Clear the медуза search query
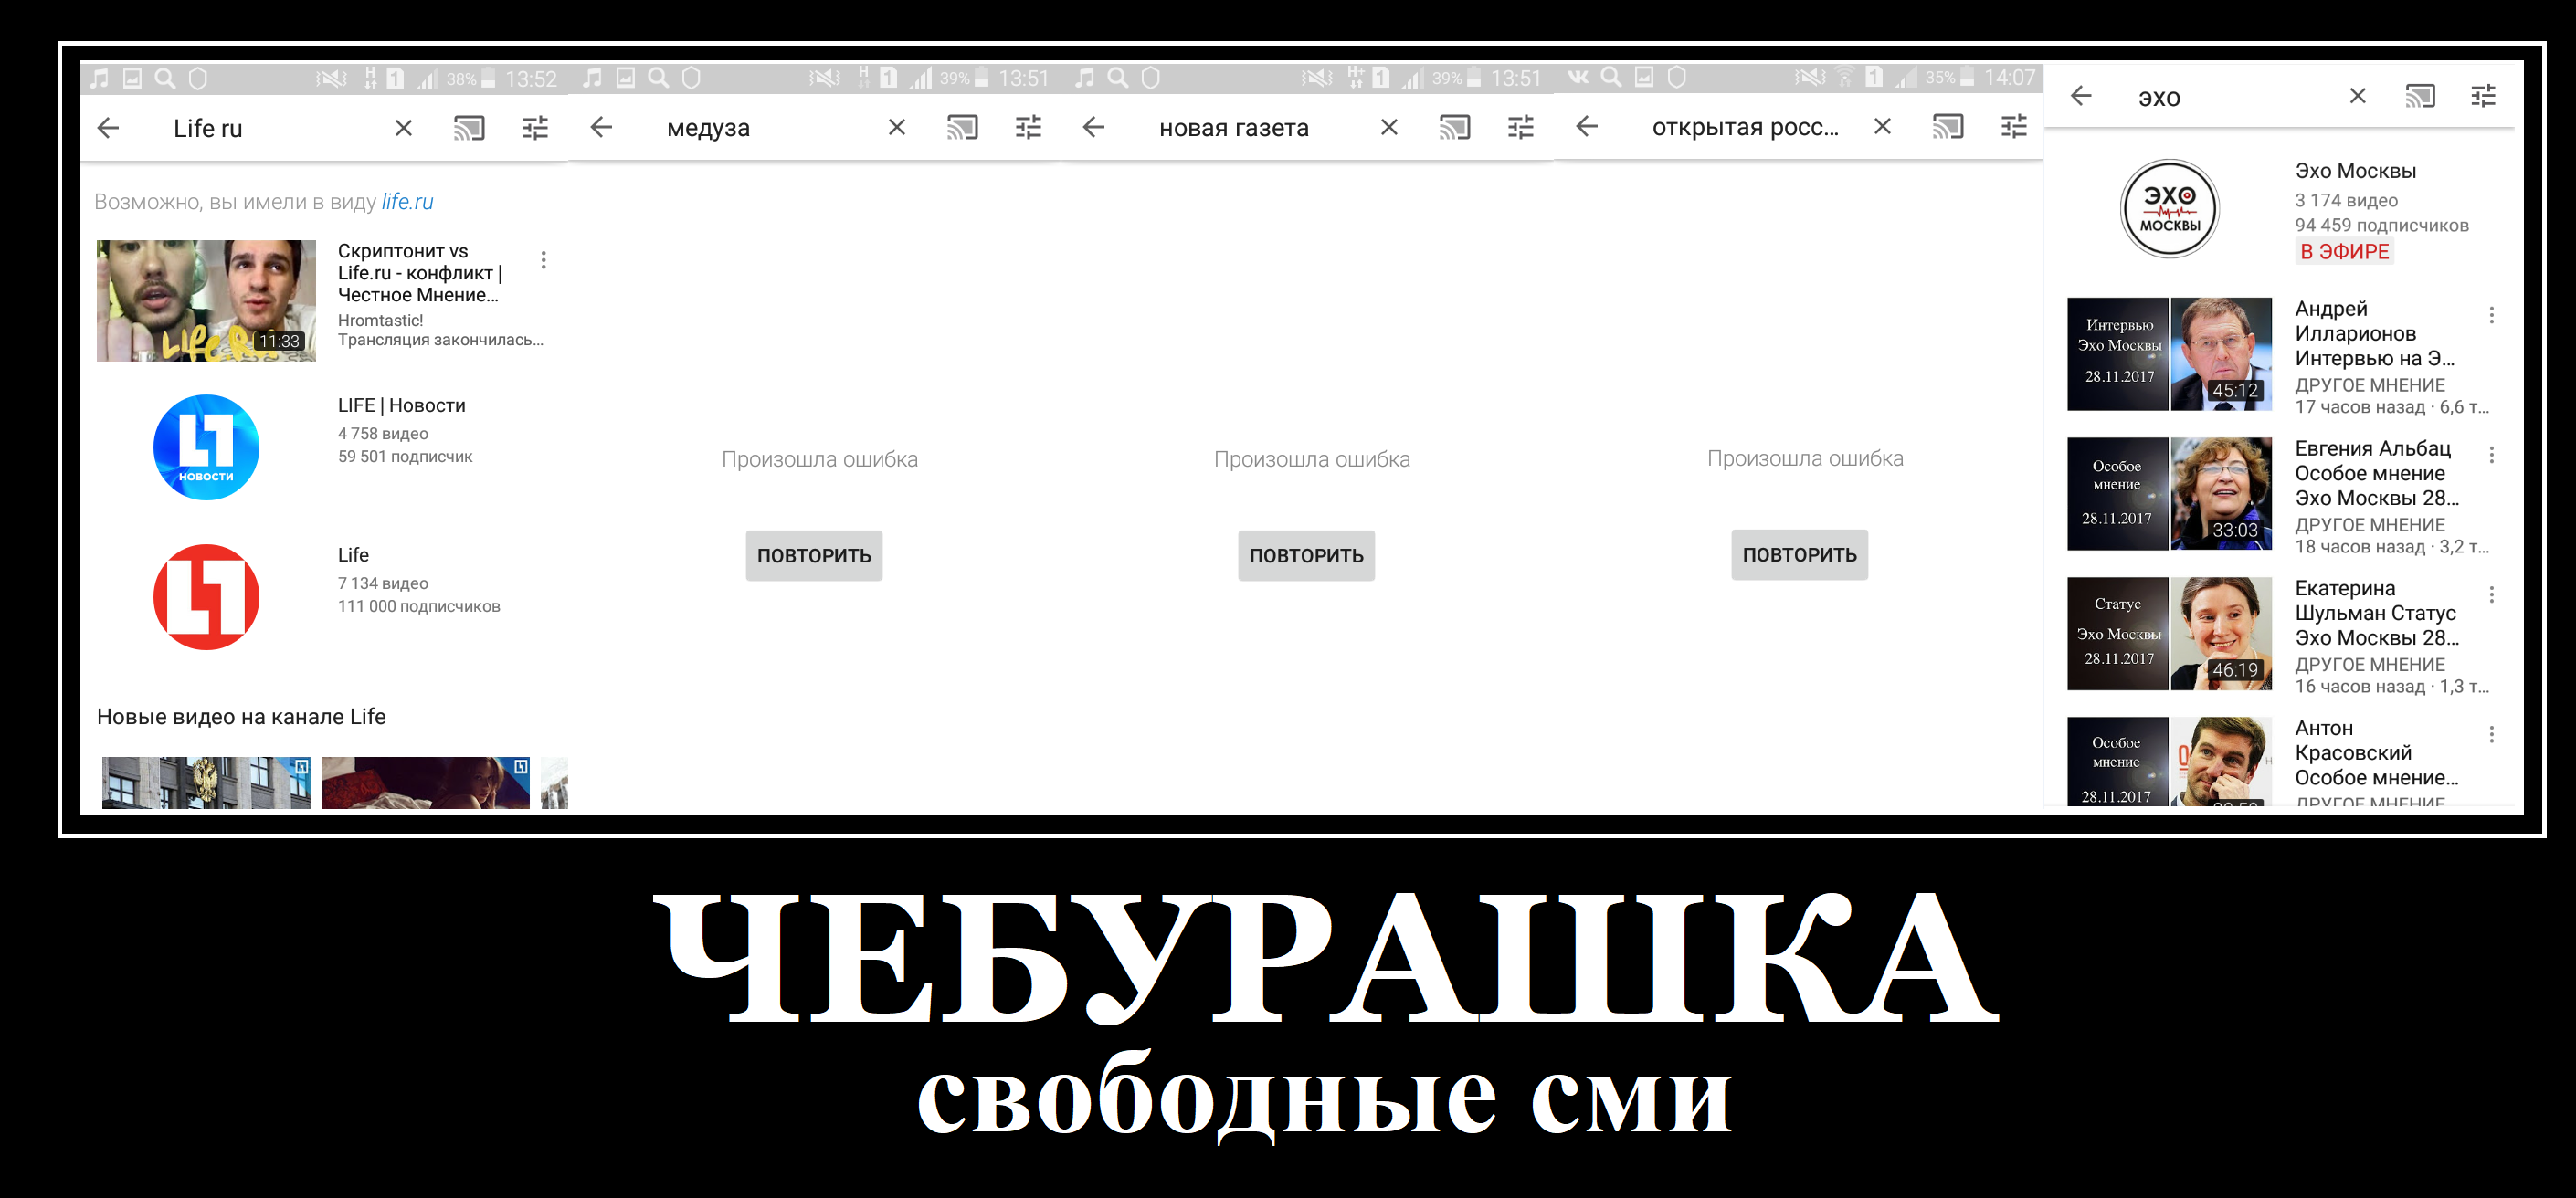Viewport: 2576px width, 1198px height. coord(897,127)
